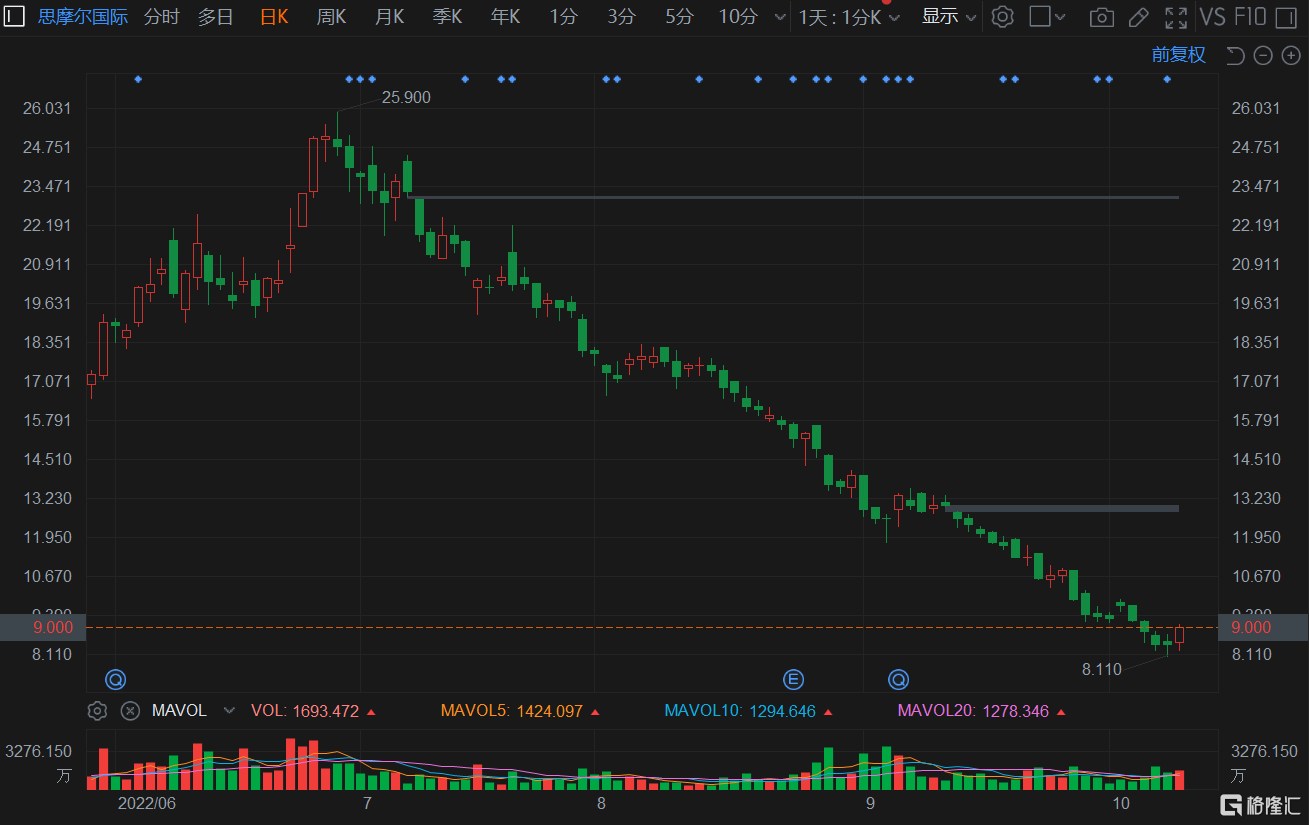Image resolution: width=1309 pixels, height=825 pixels.
Task: Switch to 分时 intraday view
Action: pos(162,16)
